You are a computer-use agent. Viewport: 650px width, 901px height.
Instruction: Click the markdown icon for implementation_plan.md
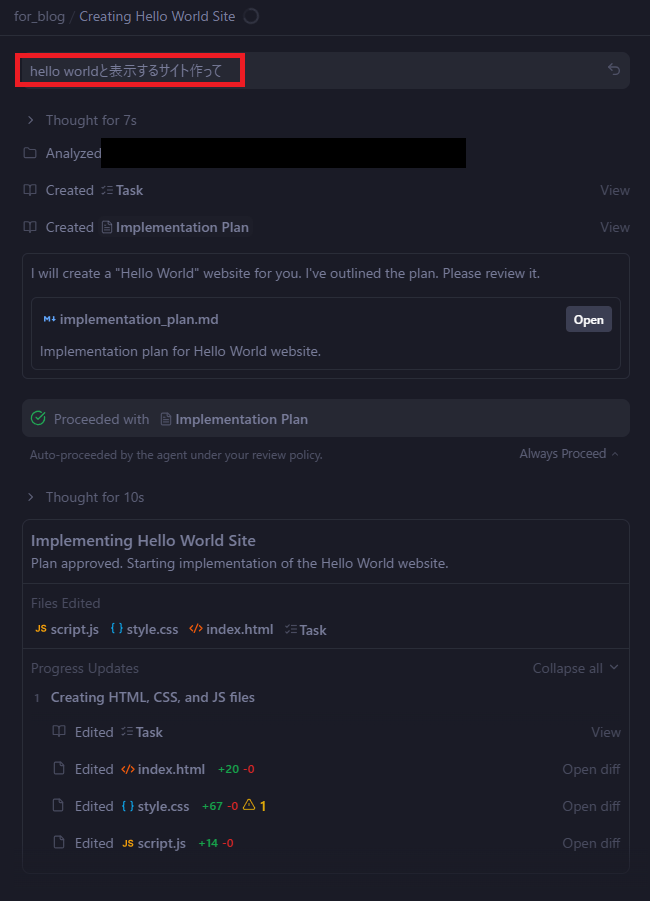click(49, 319)
